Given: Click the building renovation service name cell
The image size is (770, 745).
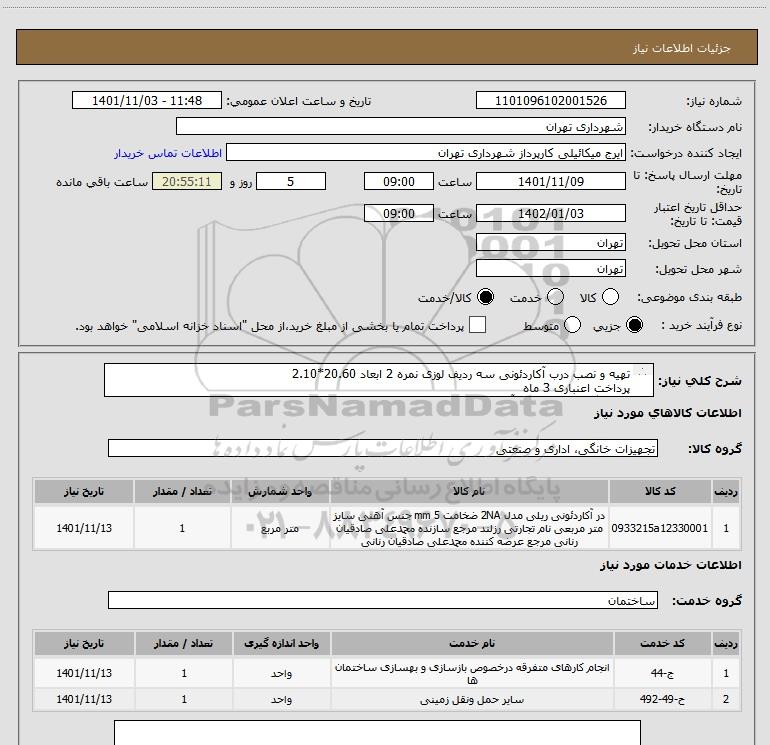Looking at the screenshot, I should point(472,673).
